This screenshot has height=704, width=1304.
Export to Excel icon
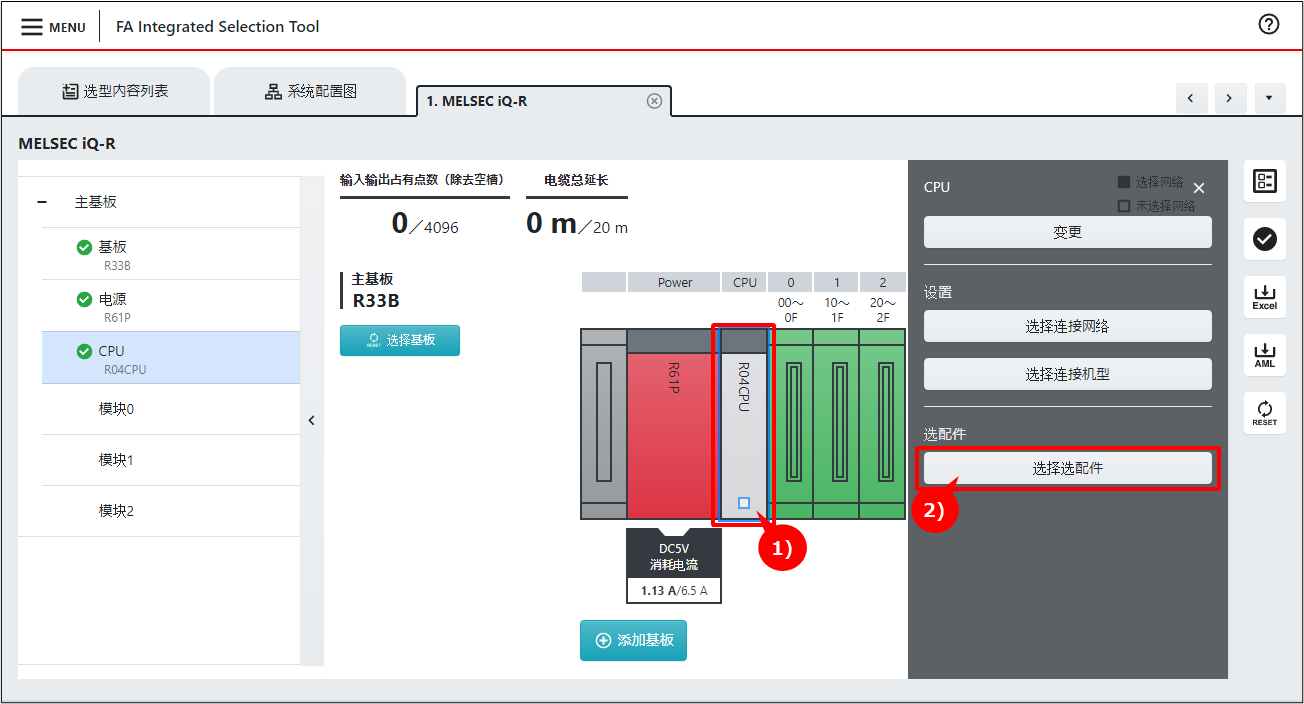(1264, 296)
